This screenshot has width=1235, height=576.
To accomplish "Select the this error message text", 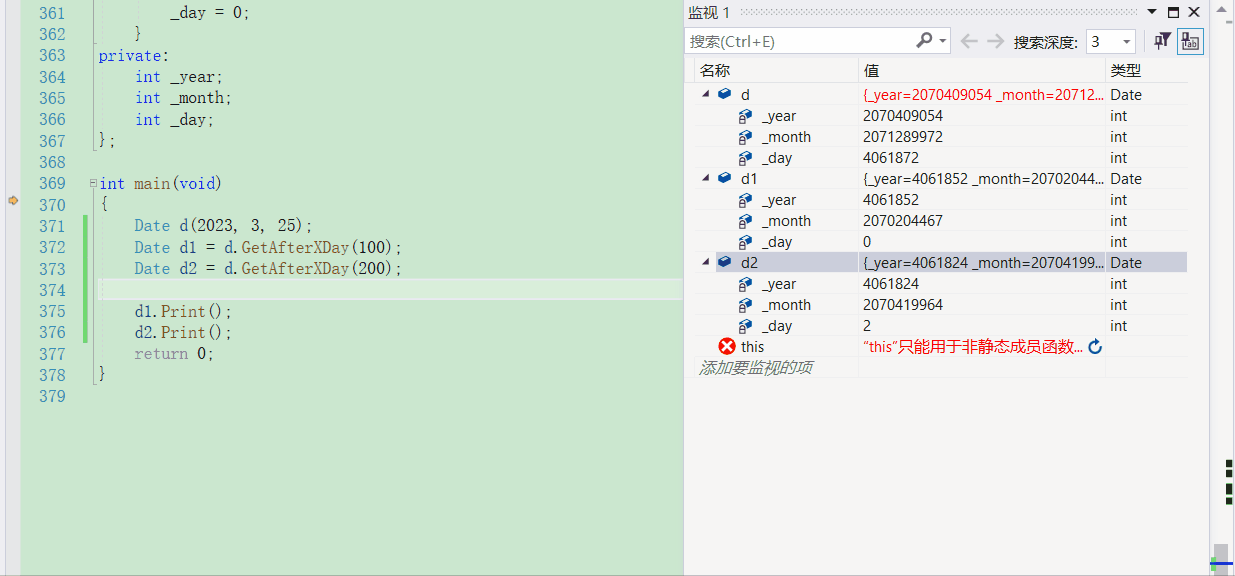I will 972,346.
